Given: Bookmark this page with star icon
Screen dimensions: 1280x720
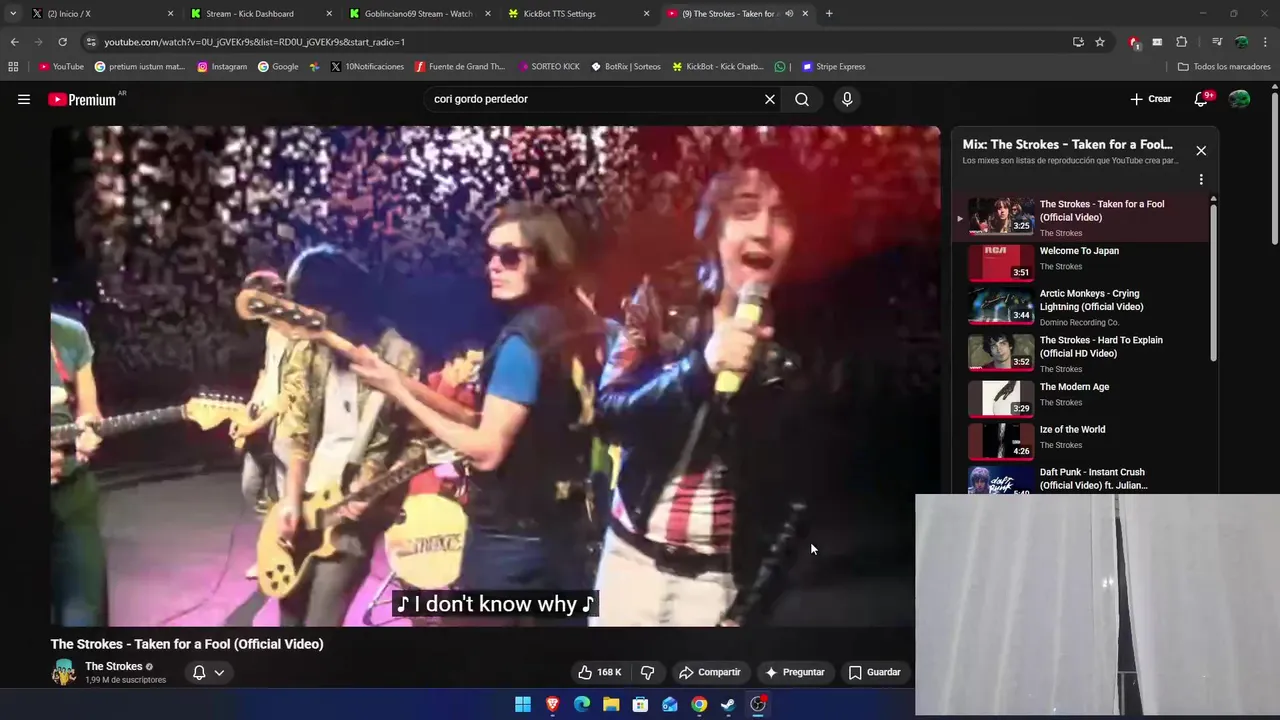Looking at the screenshot, I should 1100,42.
